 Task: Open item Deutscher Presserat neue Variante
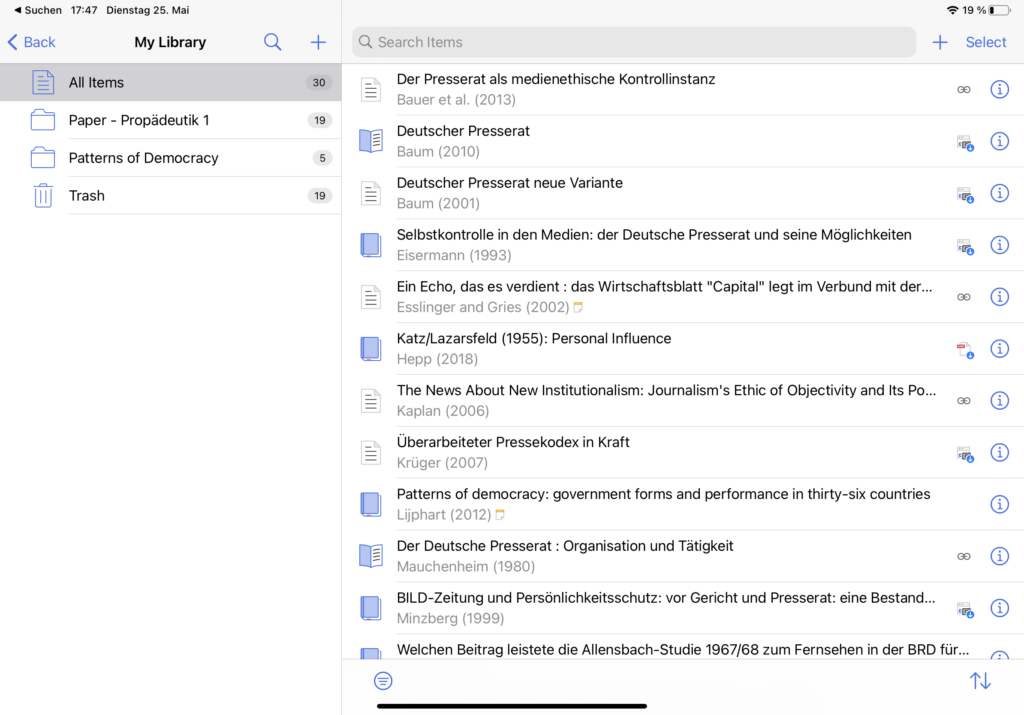click(x=682, y=193)
